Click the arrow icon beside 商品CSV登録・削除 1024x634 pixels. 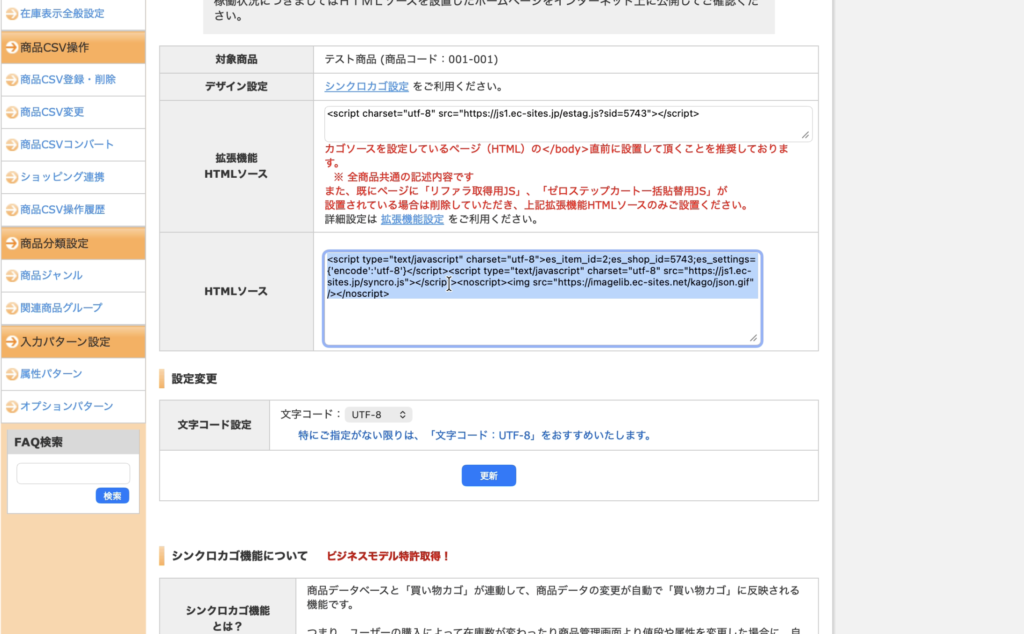tap(12, 80)
